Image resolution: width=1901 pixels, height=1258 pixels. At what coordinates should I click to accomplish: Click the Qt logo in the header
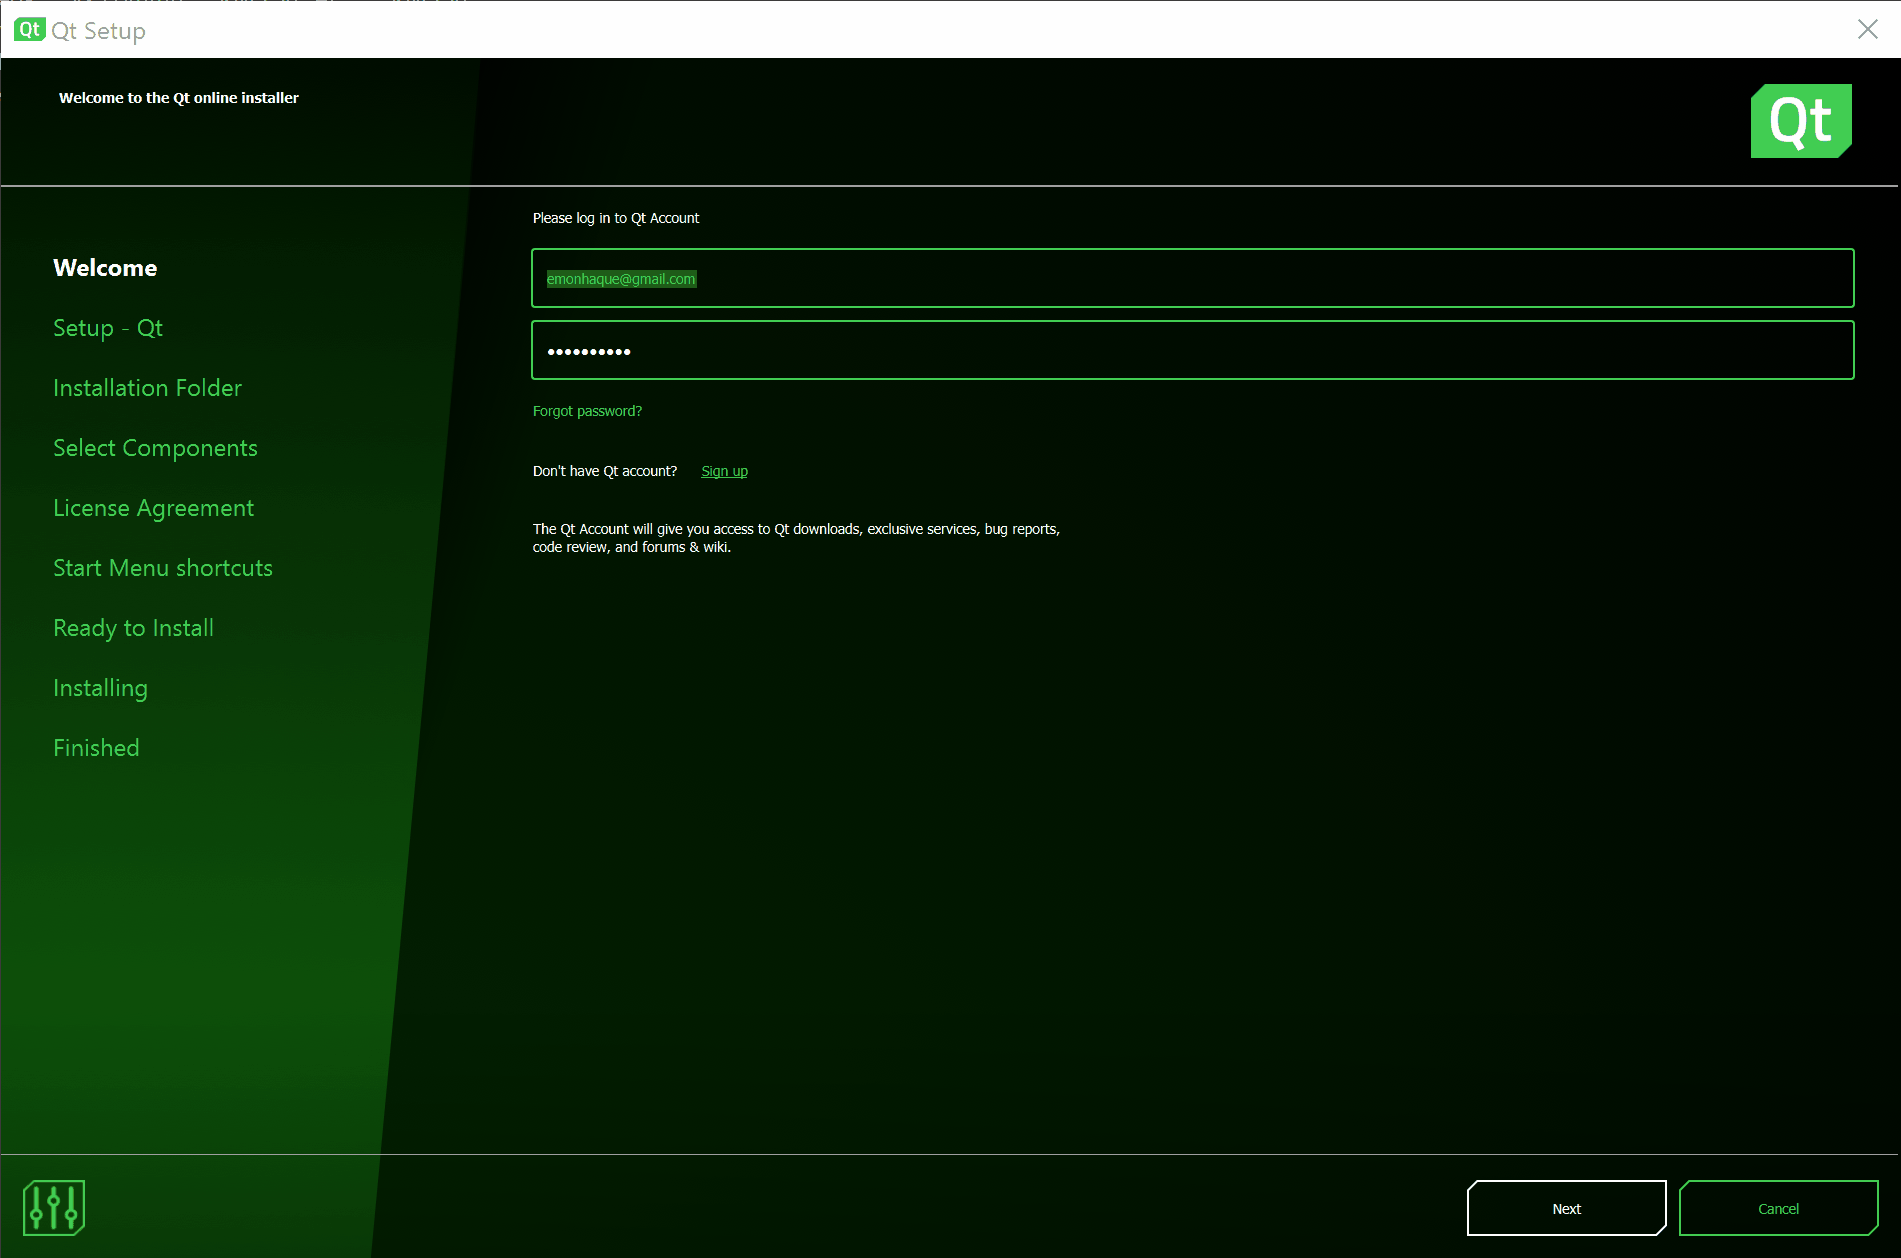(1799, 120)
